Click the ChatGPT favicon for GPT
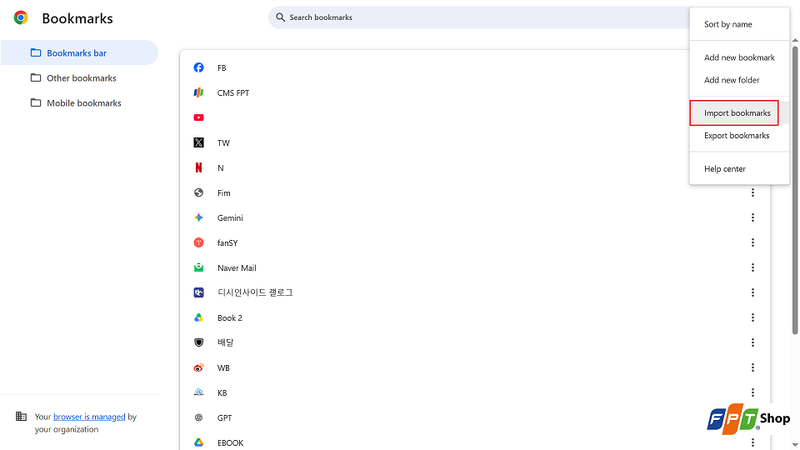The image size is (800, 450). pyautogui.click(x=198, y=418)
